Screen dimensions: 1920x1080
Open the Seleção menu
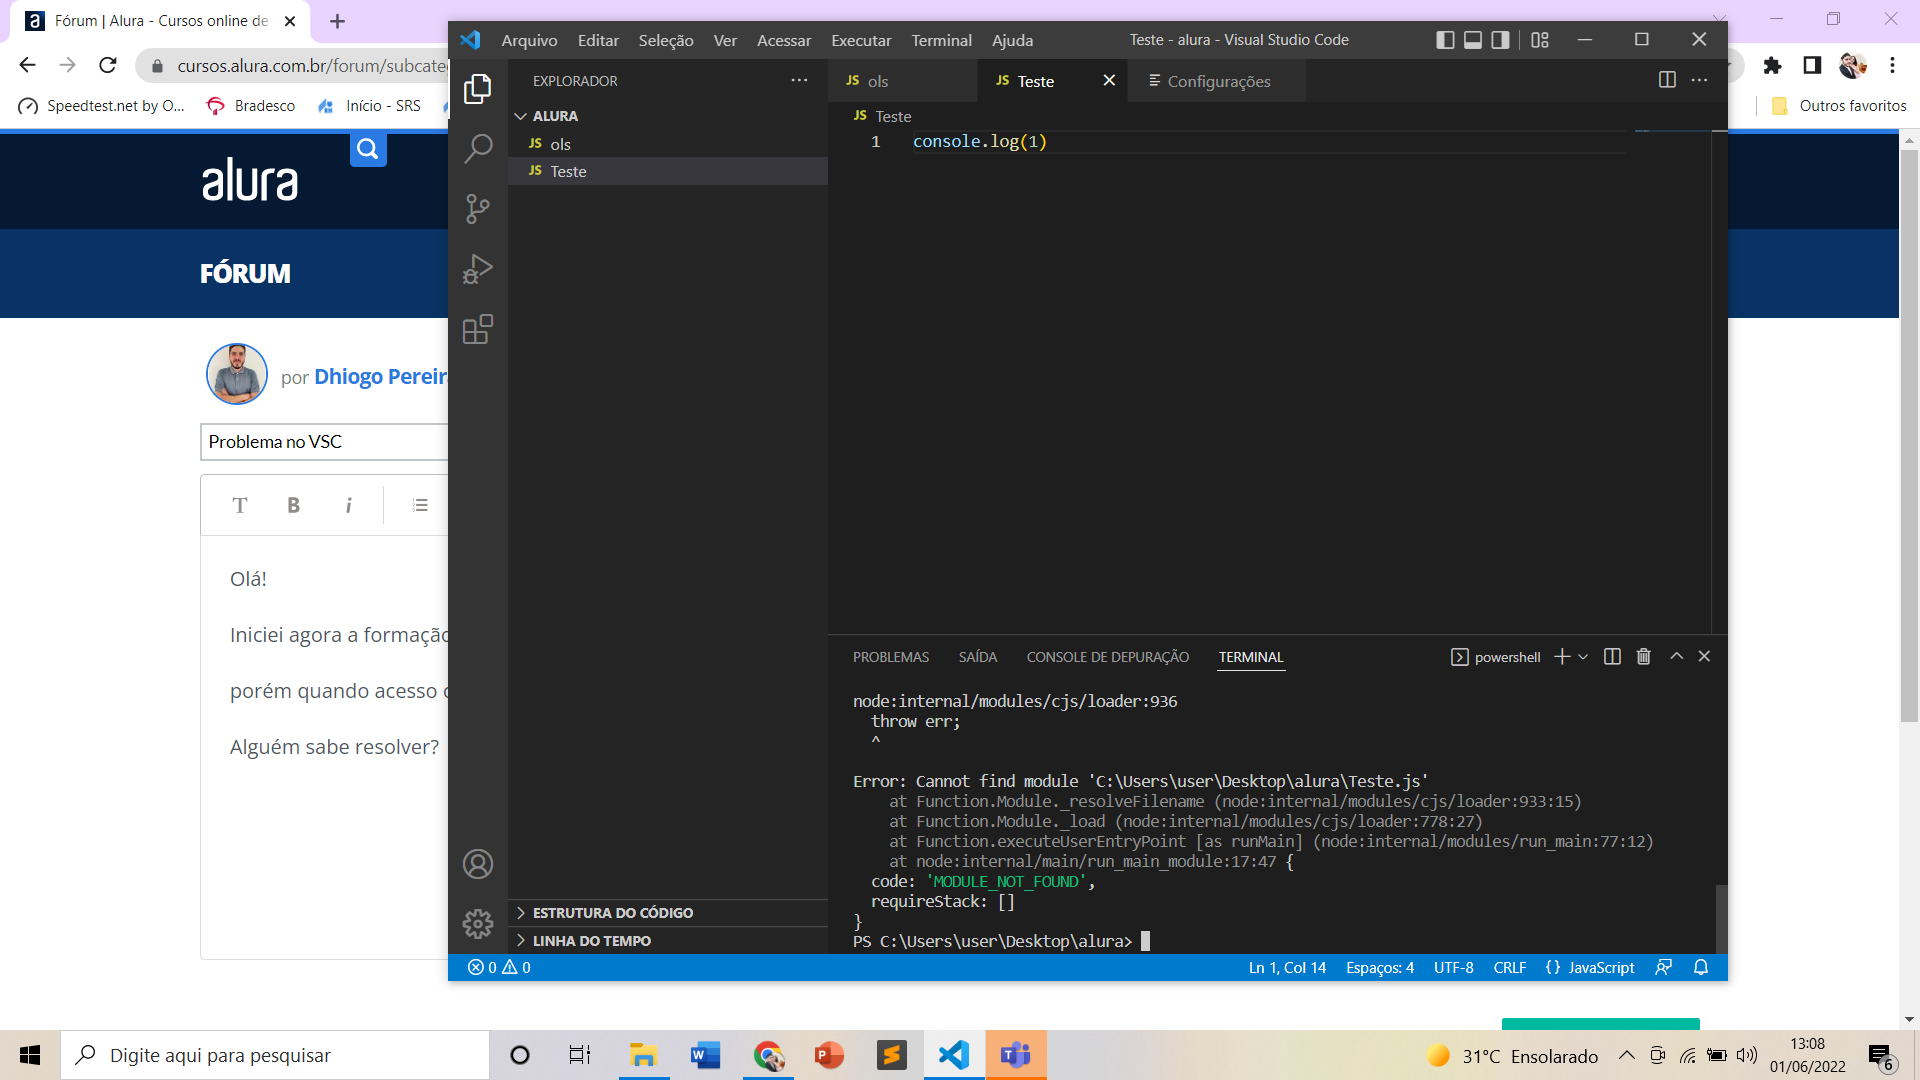(x=666, y=40)
